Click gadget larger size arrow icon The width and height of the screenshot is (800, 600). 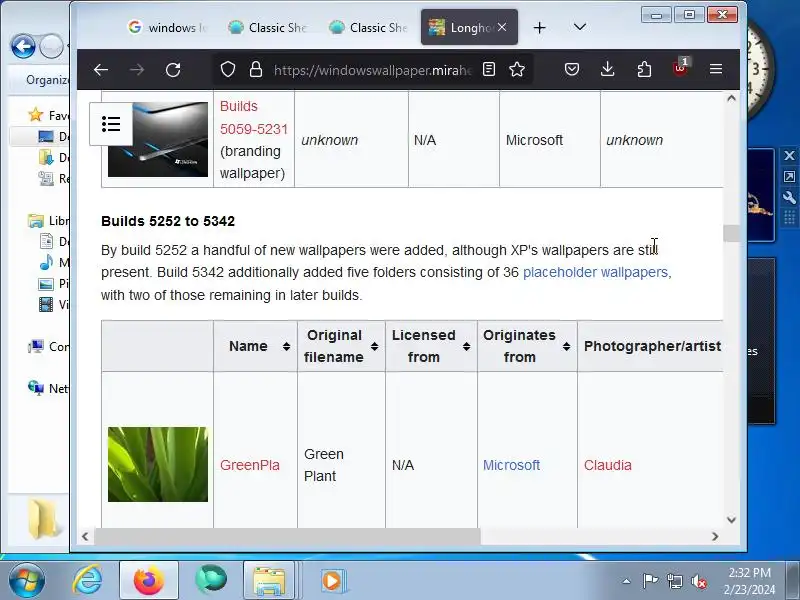click(789, 177)
